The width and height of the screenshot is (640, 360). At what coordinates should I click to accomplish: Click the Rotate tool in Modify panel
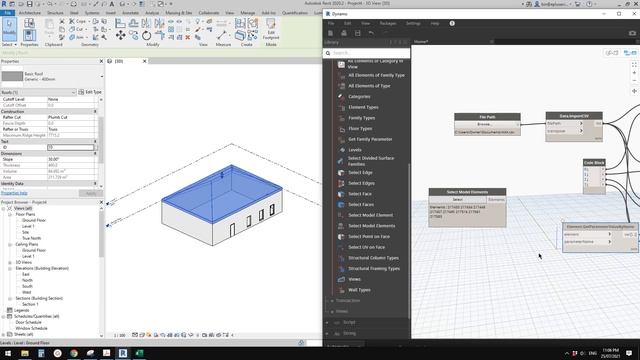coord(147,36)
